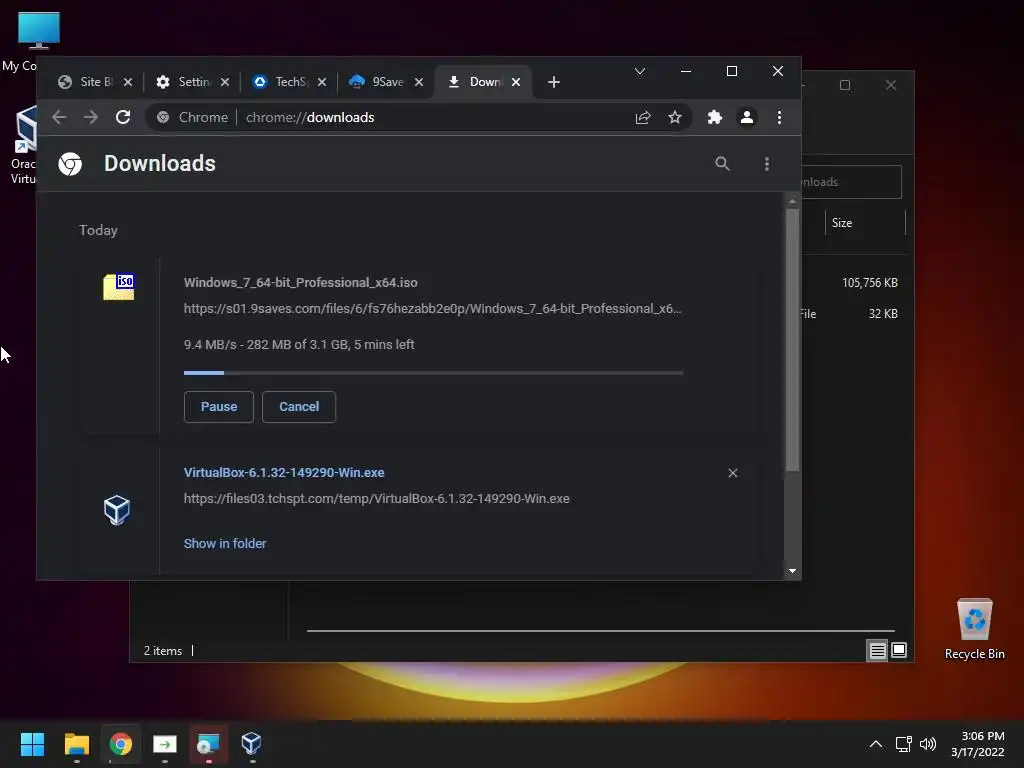The width and height of the screenshot is (1024, 768).
Task: Open the green-arrow app on taskbar
Action: [x=165, y=744]
